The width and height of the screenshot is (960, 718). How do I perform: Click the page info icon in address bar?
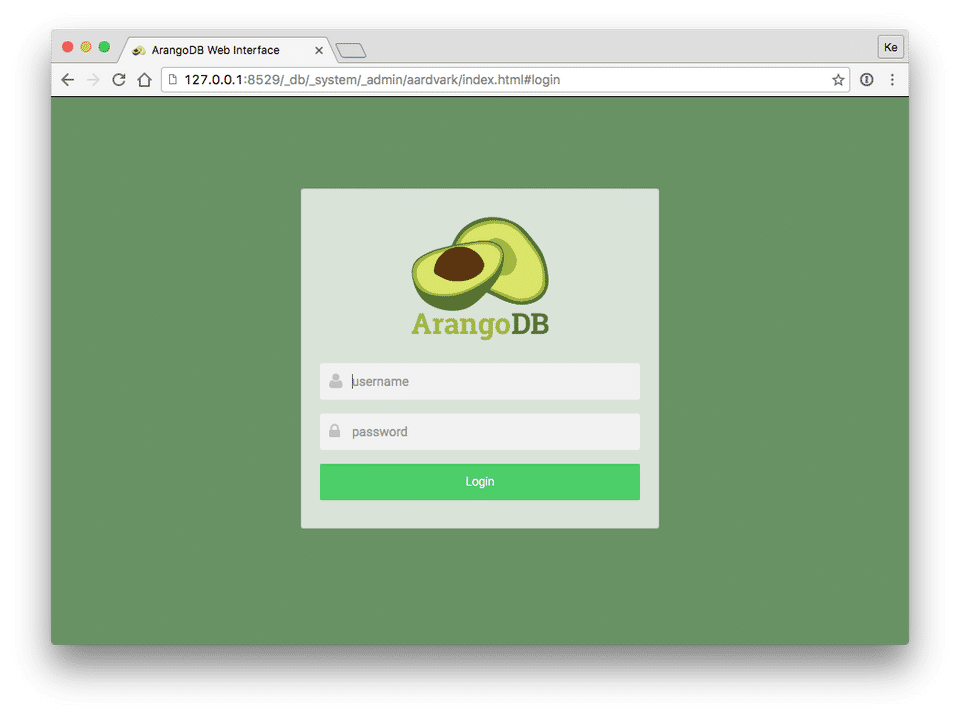point(173,80)
